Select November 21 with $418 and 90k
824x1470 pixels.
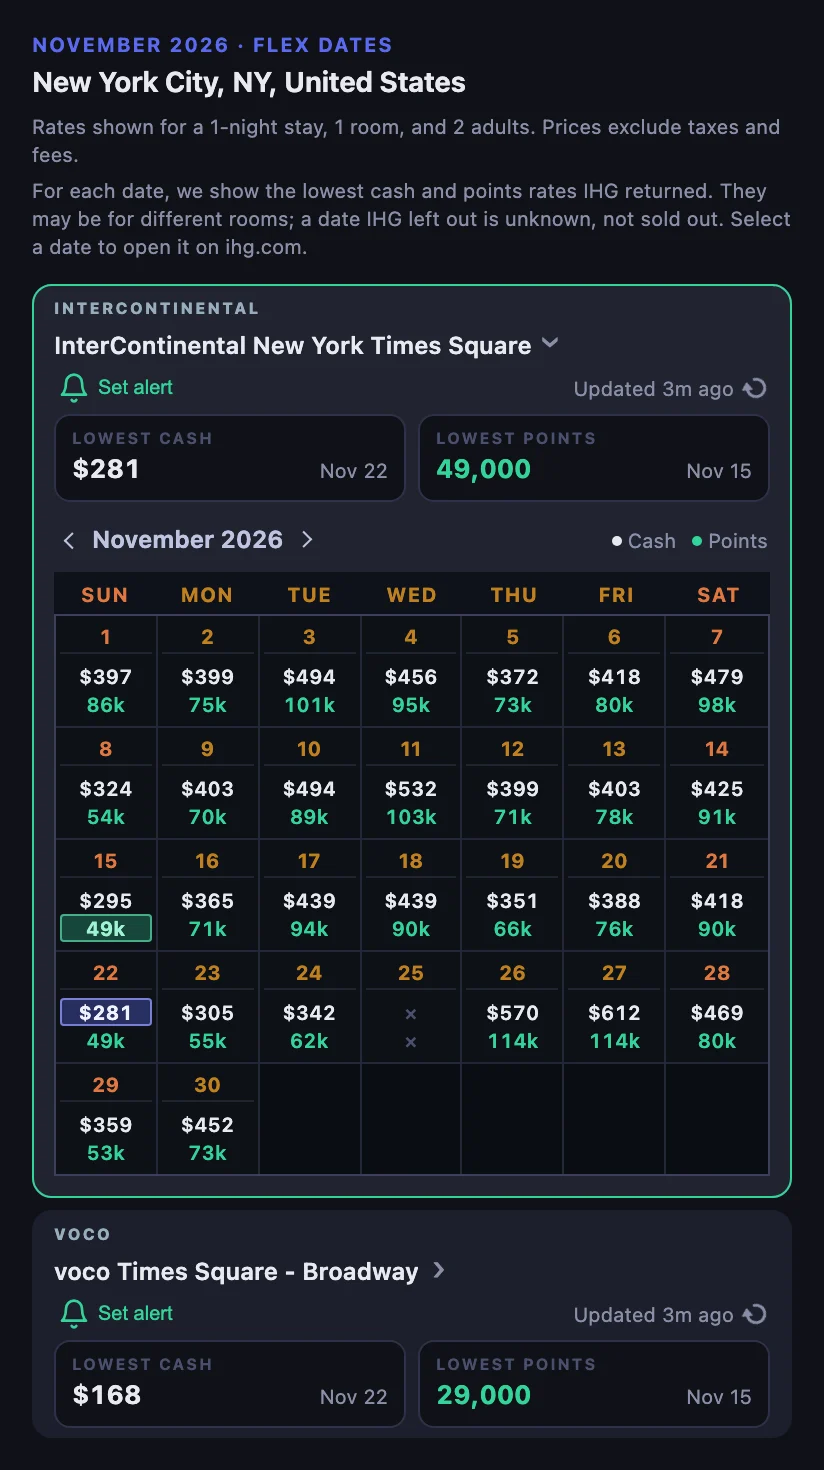(x=717, y=895)
